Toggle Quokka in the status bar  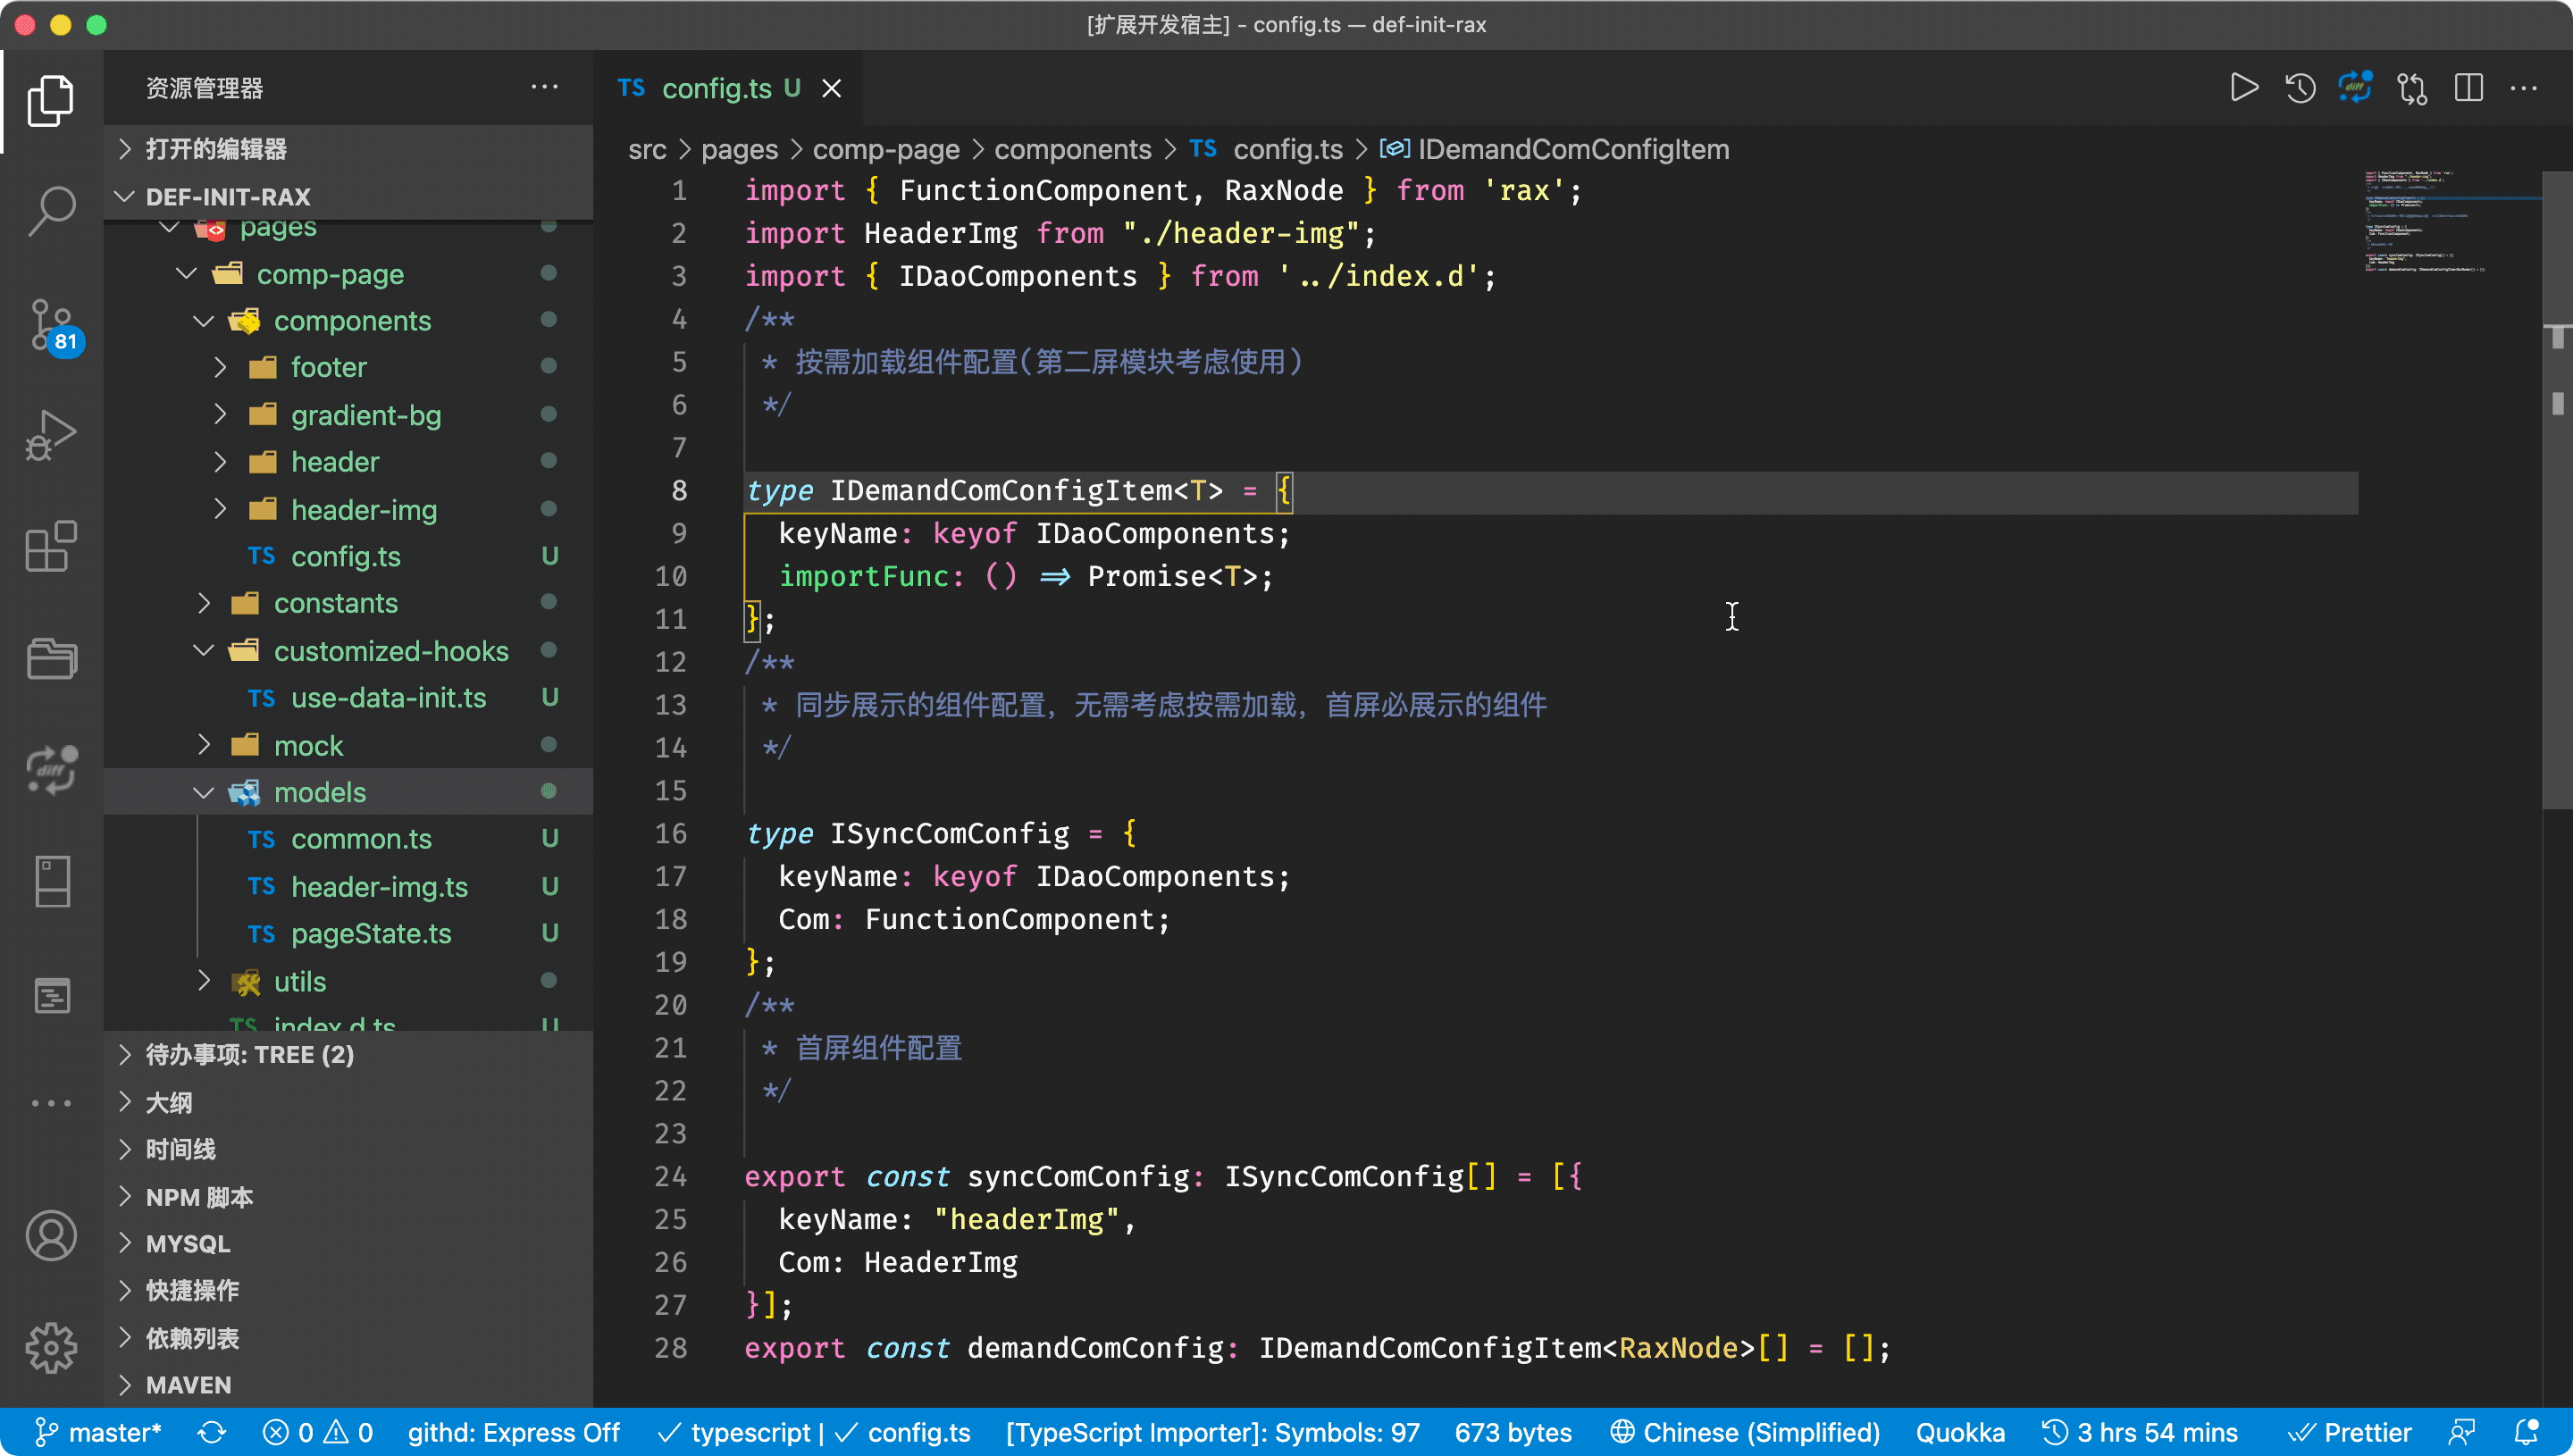tap(1959, 1432)
